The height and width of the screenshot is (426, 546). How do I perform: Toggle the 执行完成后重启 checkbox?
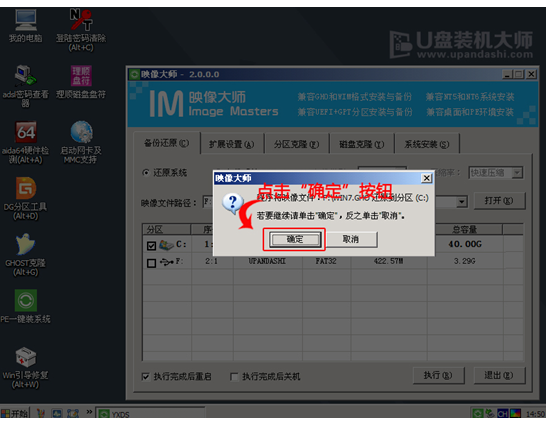pos(146,377)
